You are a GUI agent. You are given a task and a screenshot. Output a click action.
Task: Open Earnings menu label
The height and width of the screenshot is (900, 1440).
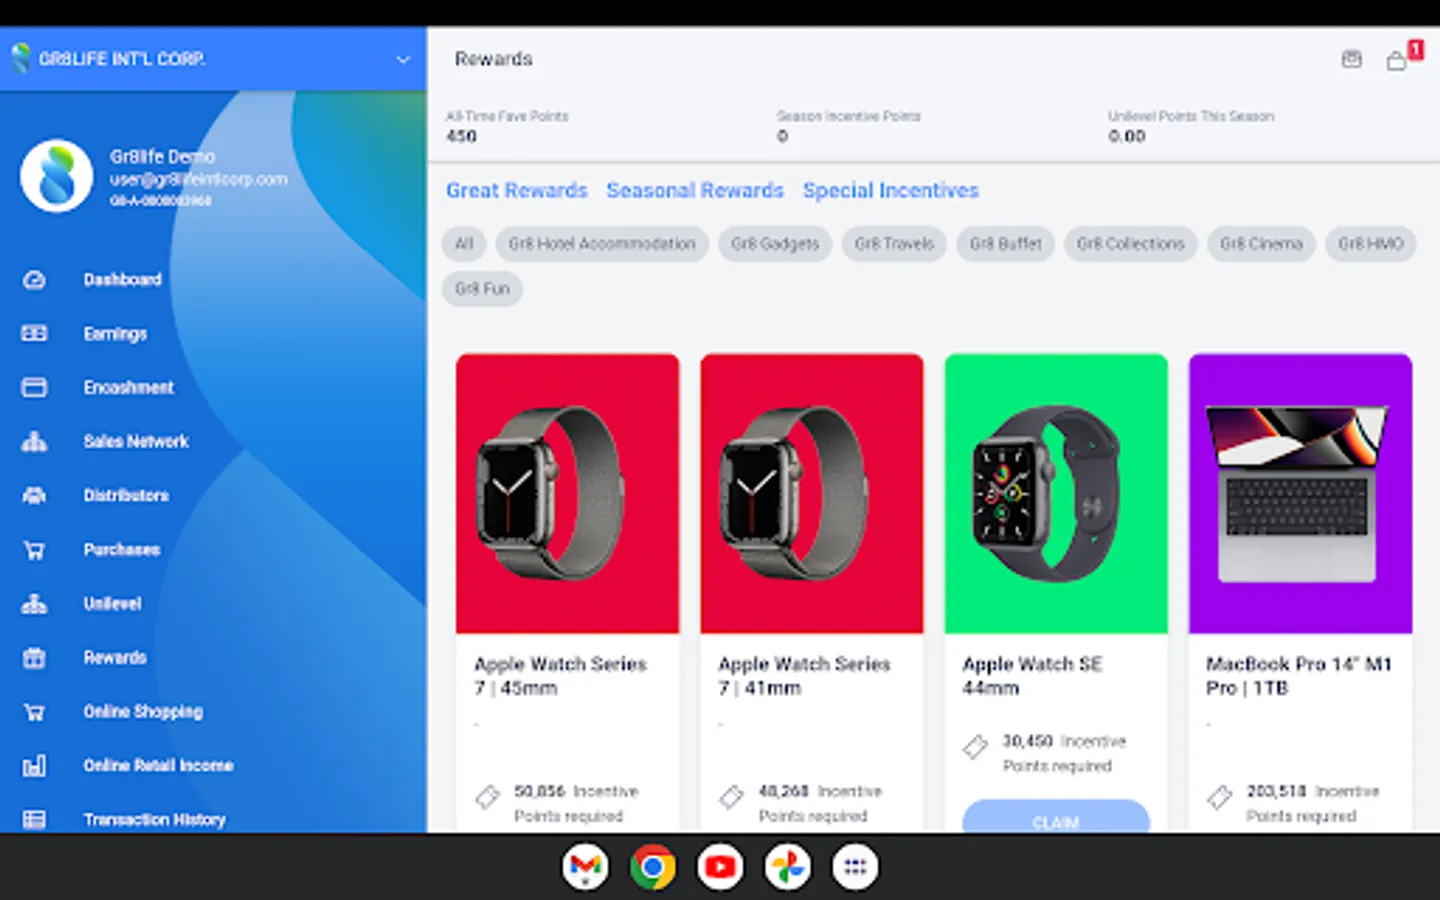[x=115, y=334]
